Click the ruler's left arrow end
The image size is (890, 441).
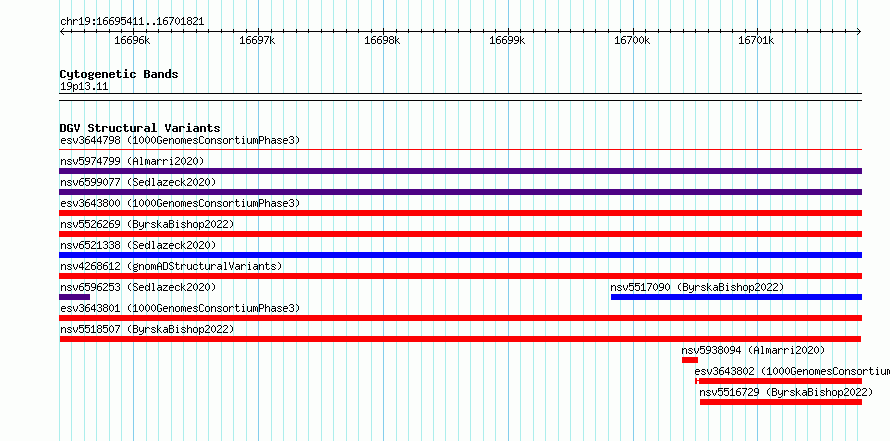coord(62,31)
